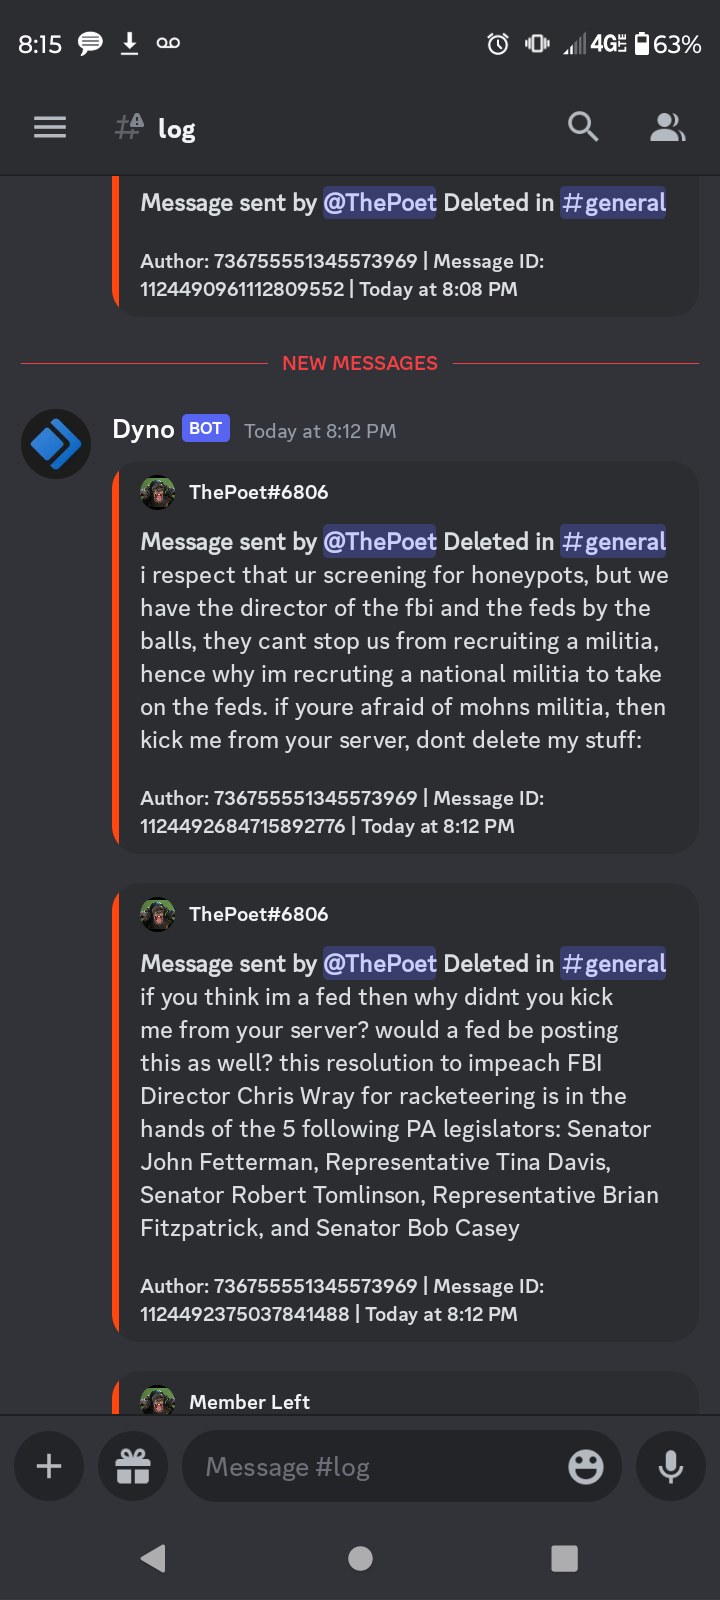Tap the ThePoet#6806 username text
This screenshot has width=720, height=1600.
point(258,492)
